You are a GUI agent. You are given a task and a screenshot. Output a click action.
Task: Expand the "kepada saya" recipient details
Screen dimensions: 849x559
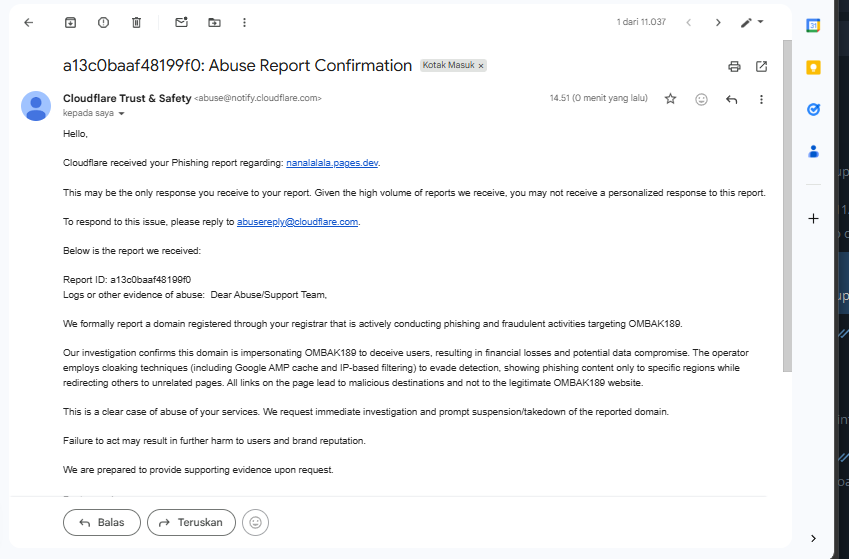pyautogui.click(x=122, y=114)
